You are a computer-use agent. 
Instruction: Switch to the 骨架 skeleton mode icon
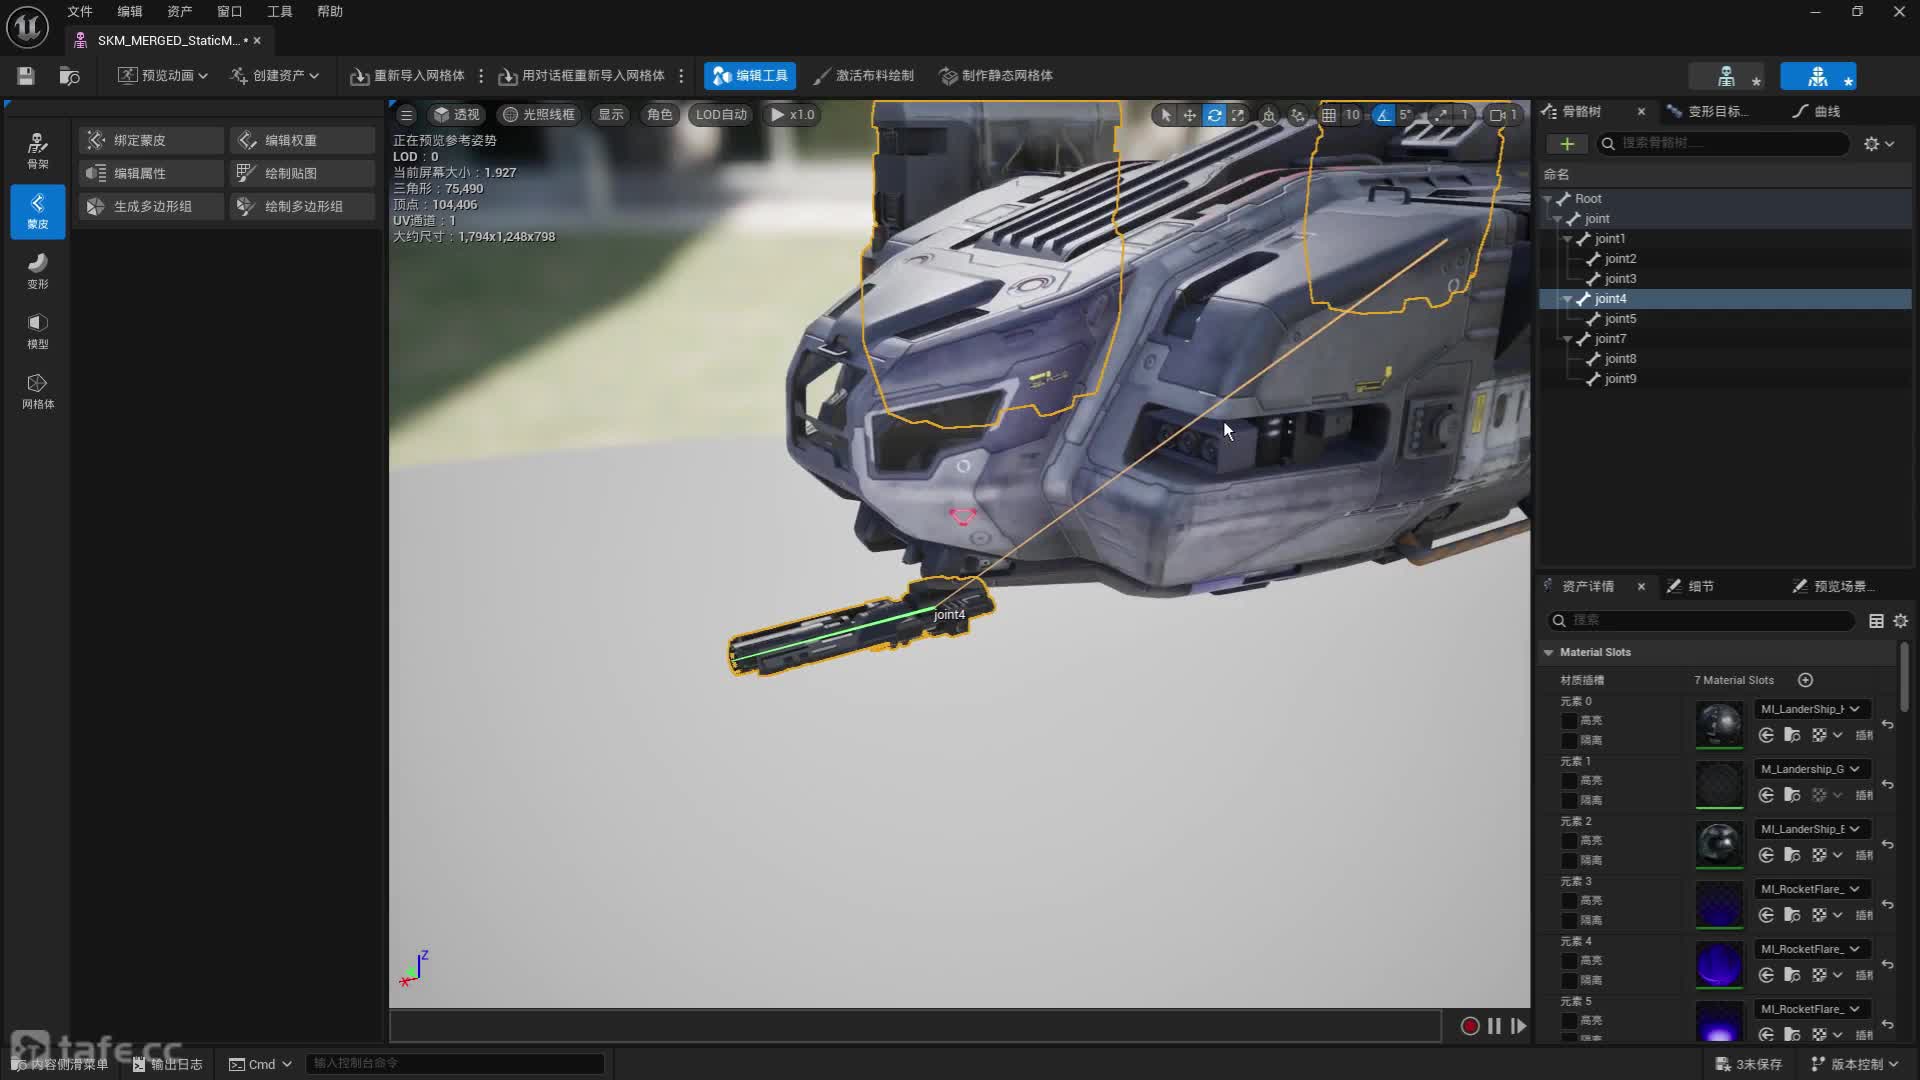(37, 151)
